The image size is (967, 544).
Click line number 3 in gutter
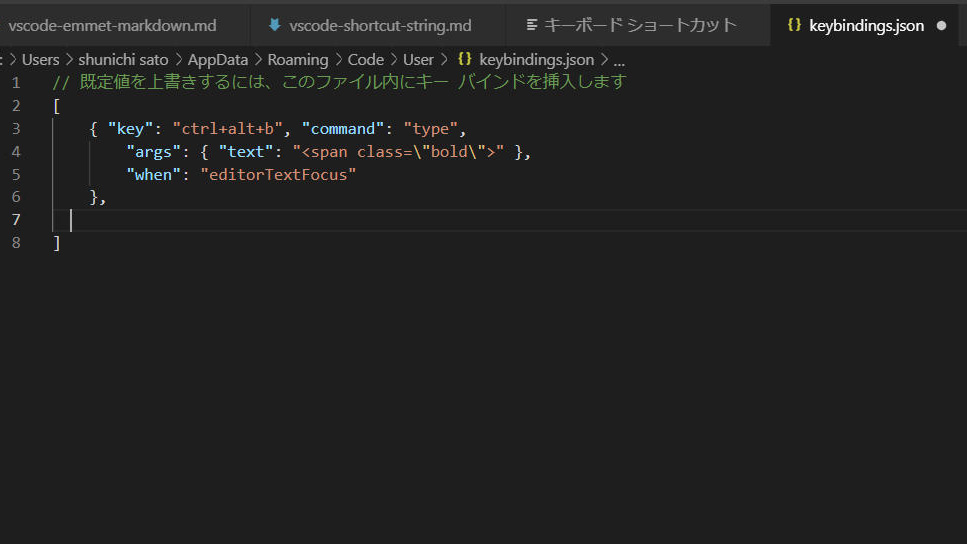(x=16, y=129)
